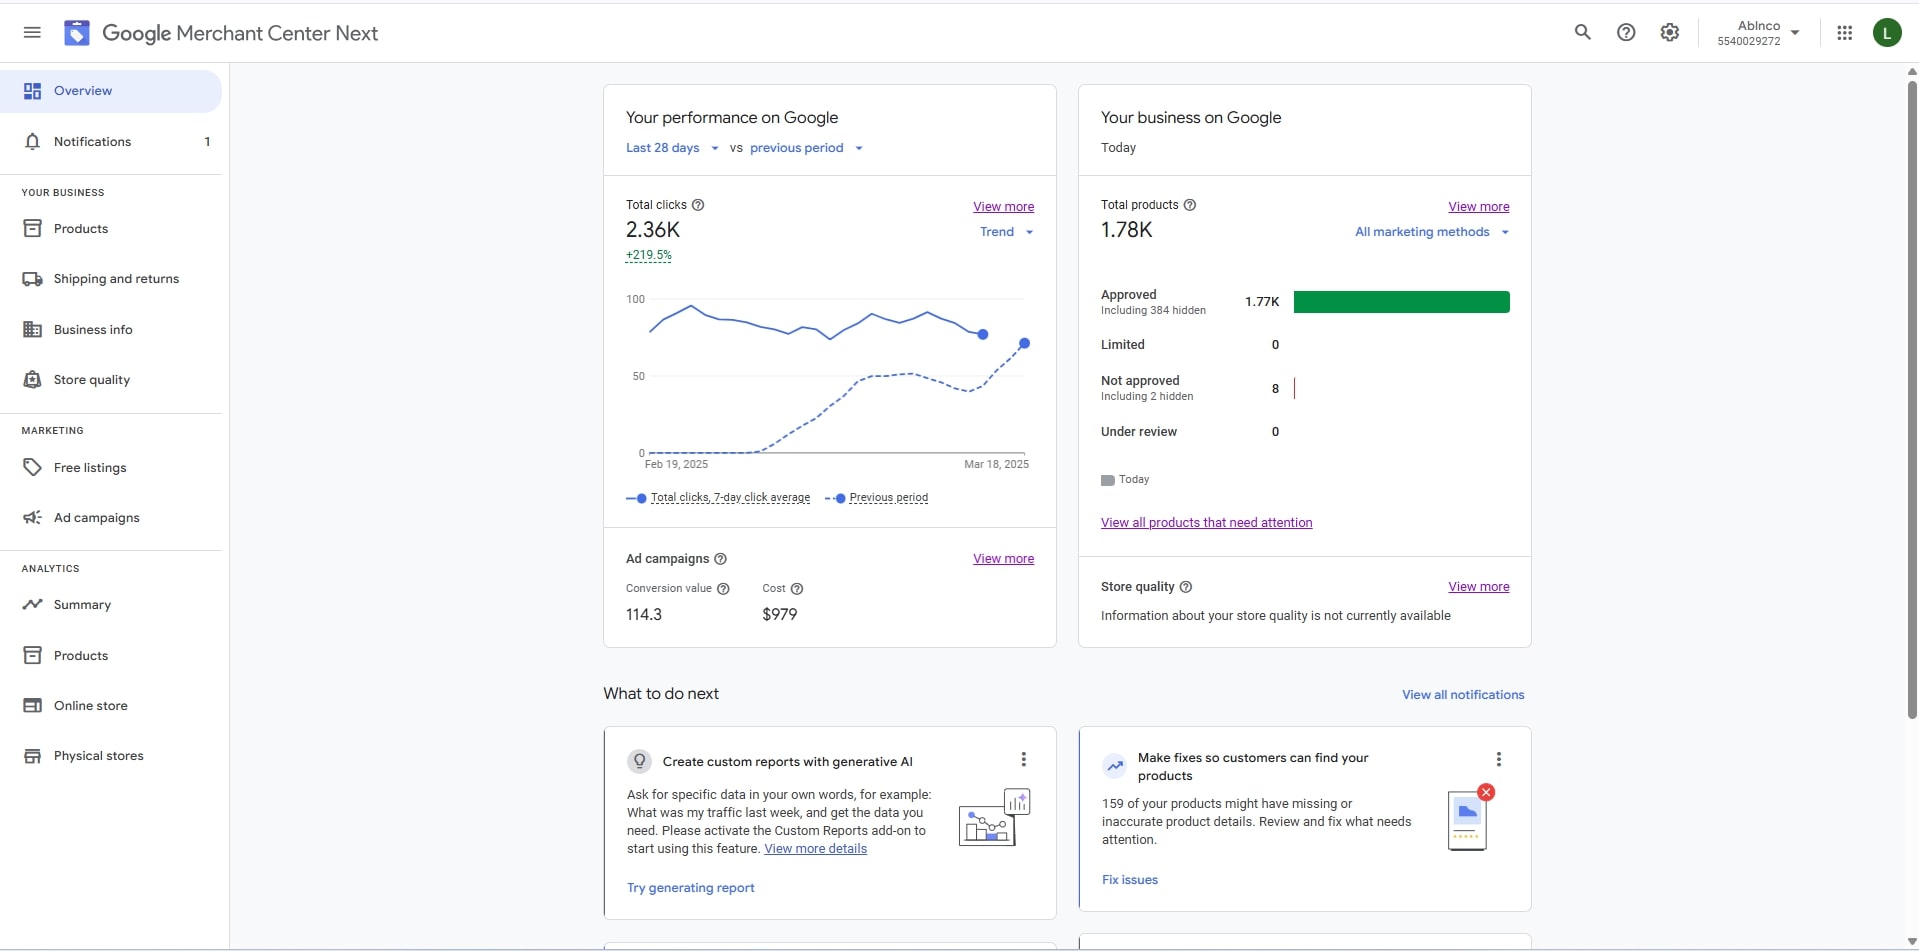Viewport: 1919px width, 951px height.
Task: Click the trend icon on Make fixes card
Action: pos(1114,766)
